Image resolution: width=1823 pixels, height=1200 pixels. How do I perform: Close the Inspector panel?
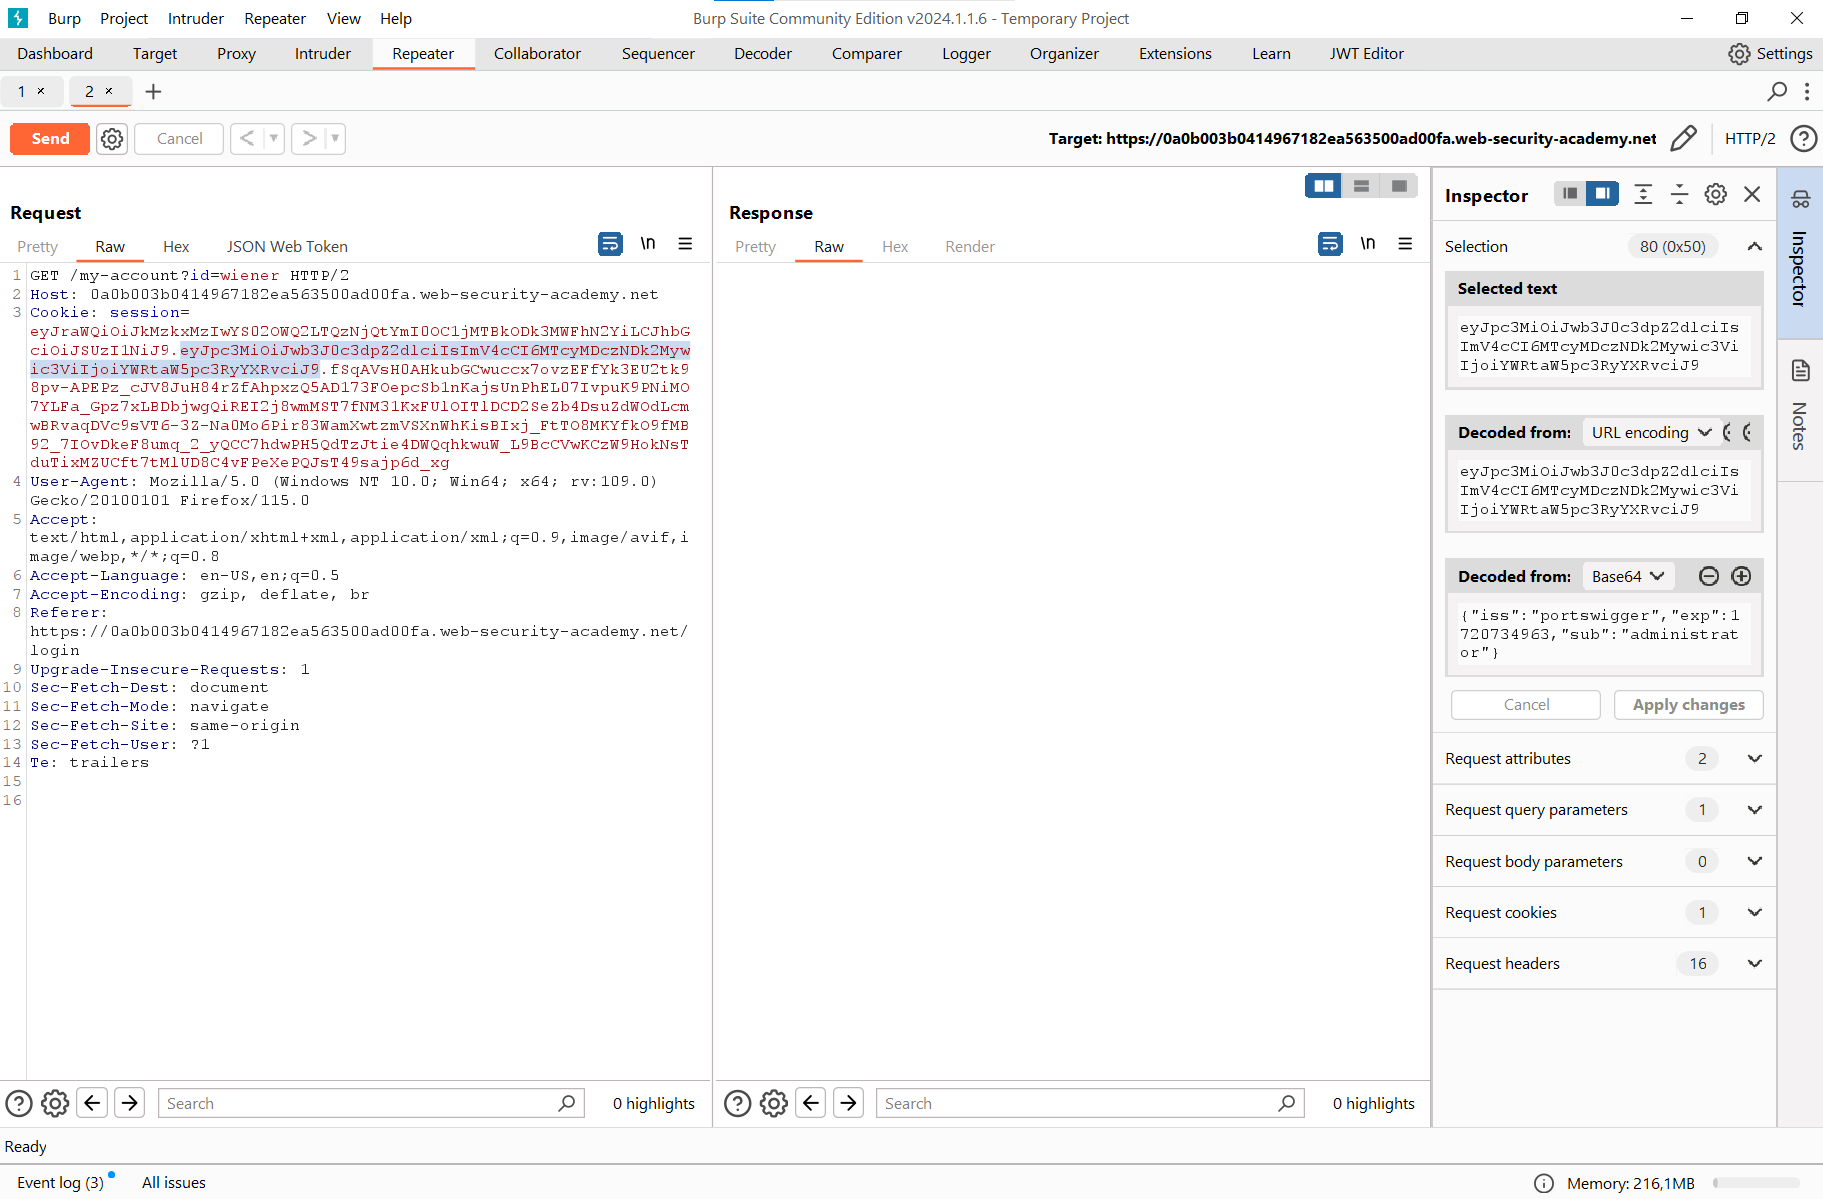[x=1752, y=194]
